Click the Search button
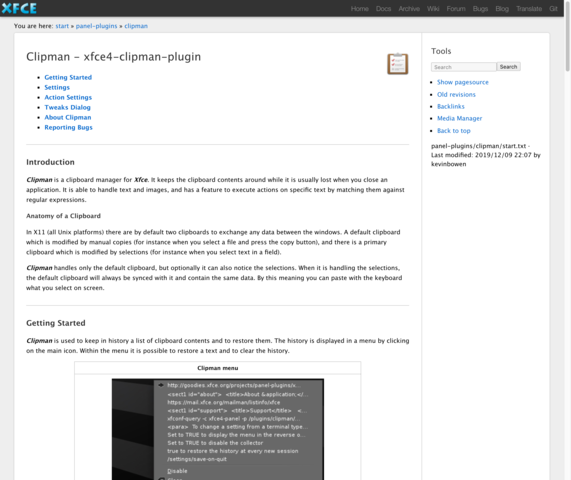Screen dimensions: 571x480 coord(508,67)
